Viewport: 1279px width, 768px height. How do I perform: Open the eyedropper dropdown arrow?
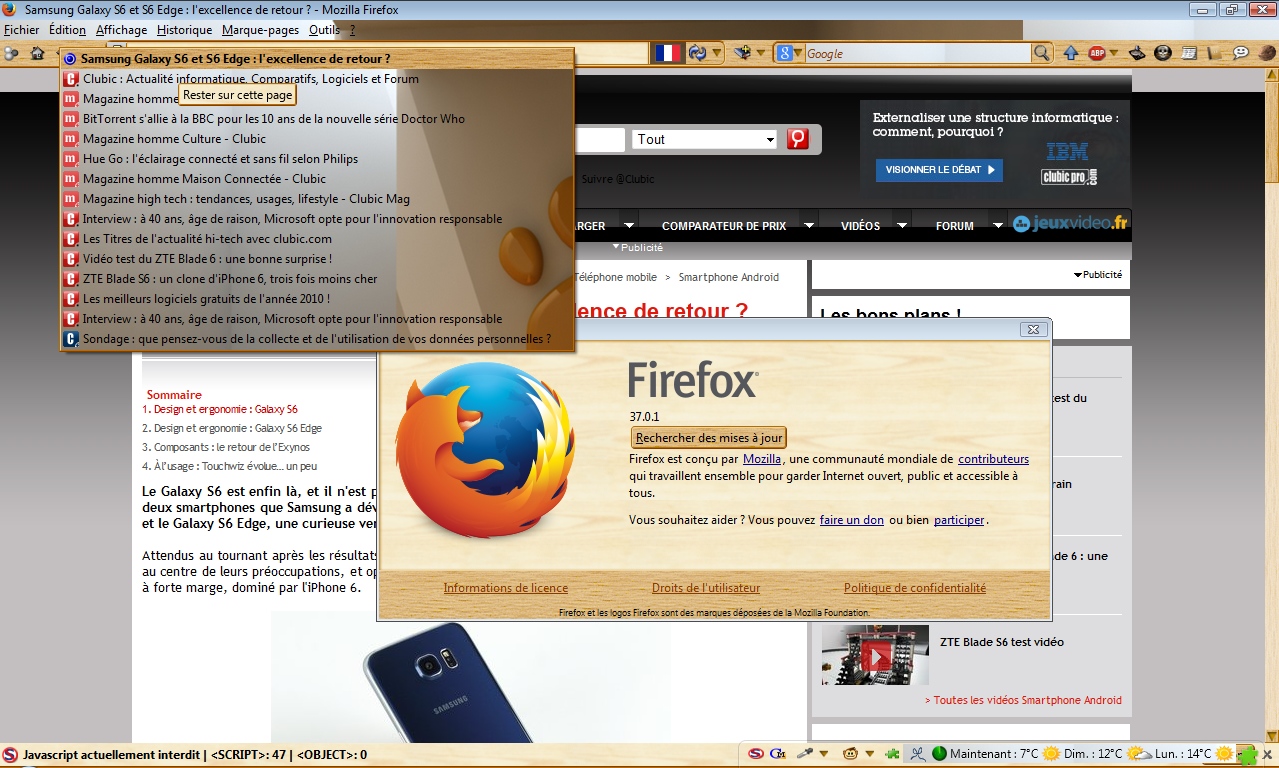click(824, 754)
